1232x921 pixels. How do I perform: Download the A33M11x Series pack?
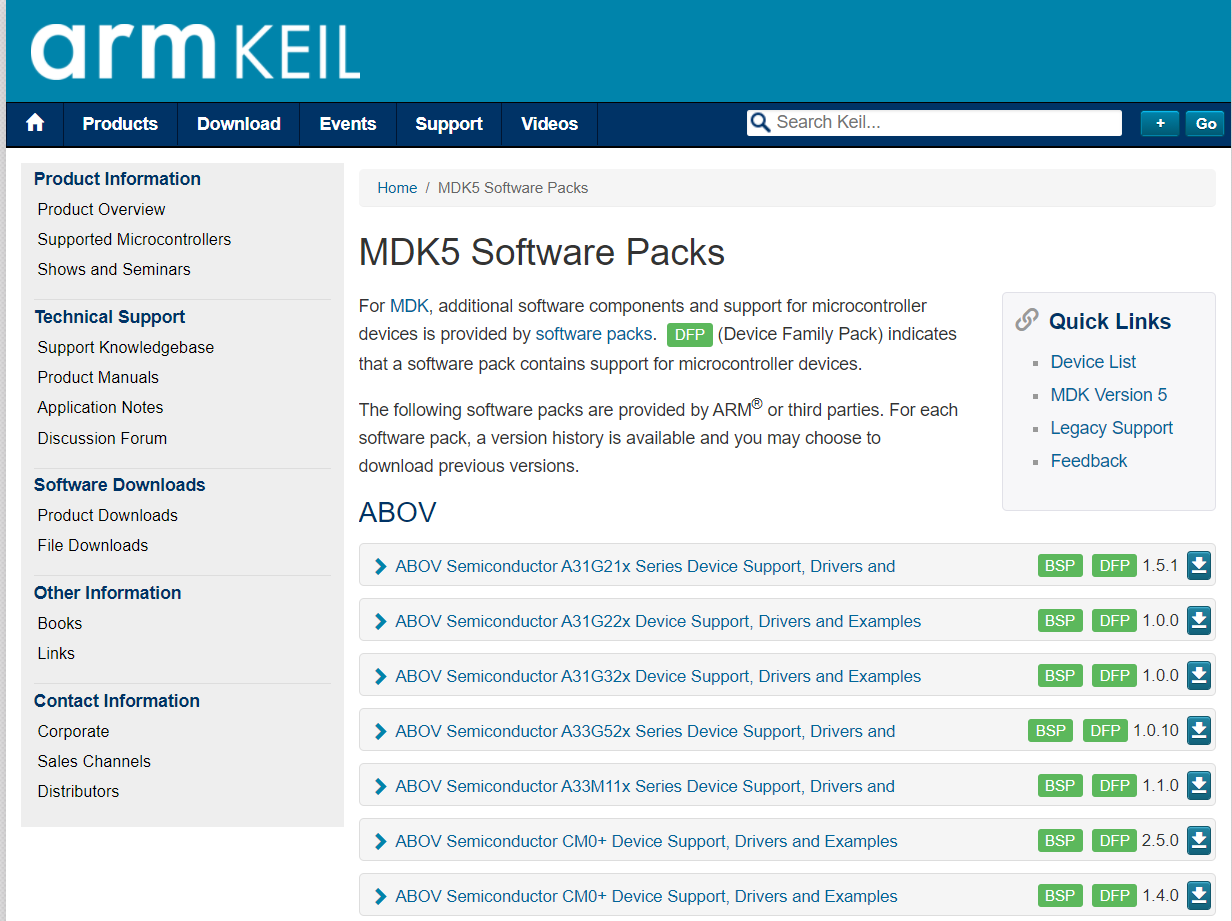point(1199,786)
